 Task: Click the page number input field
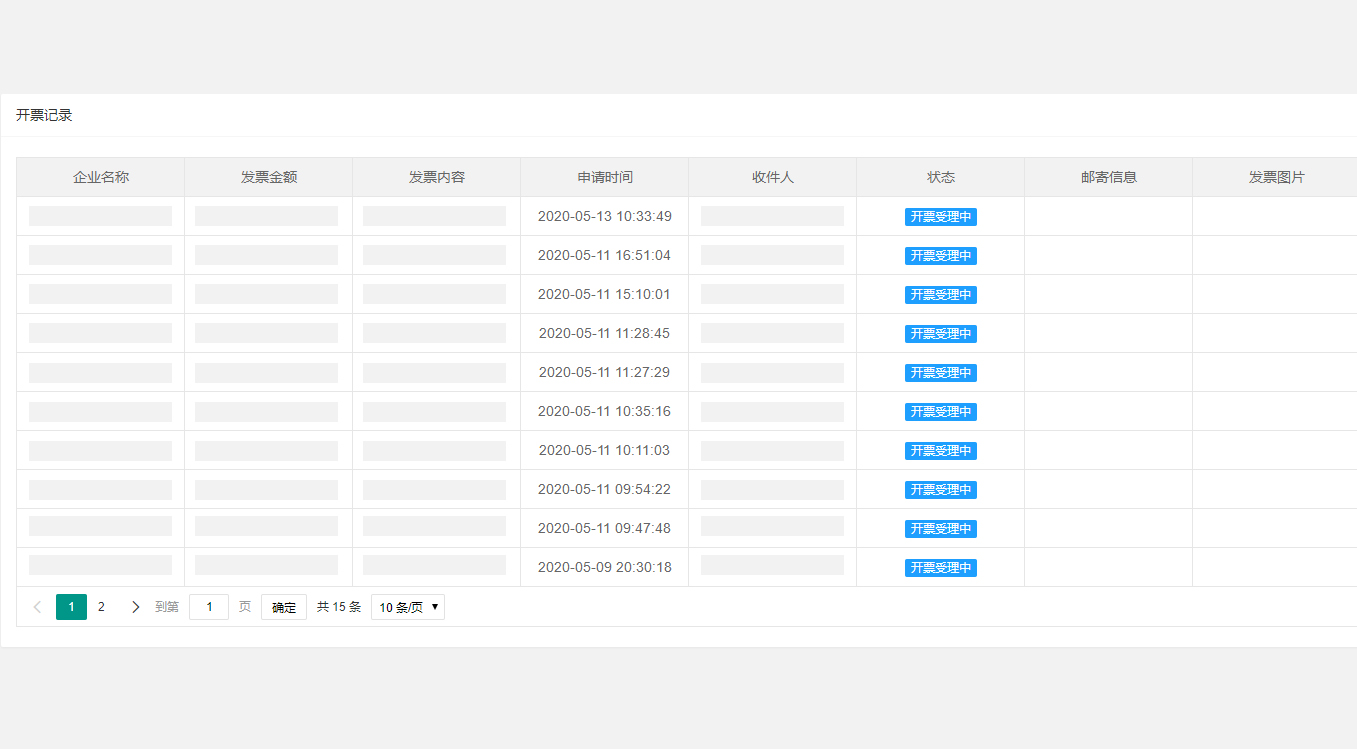click(x=209, y=607)
